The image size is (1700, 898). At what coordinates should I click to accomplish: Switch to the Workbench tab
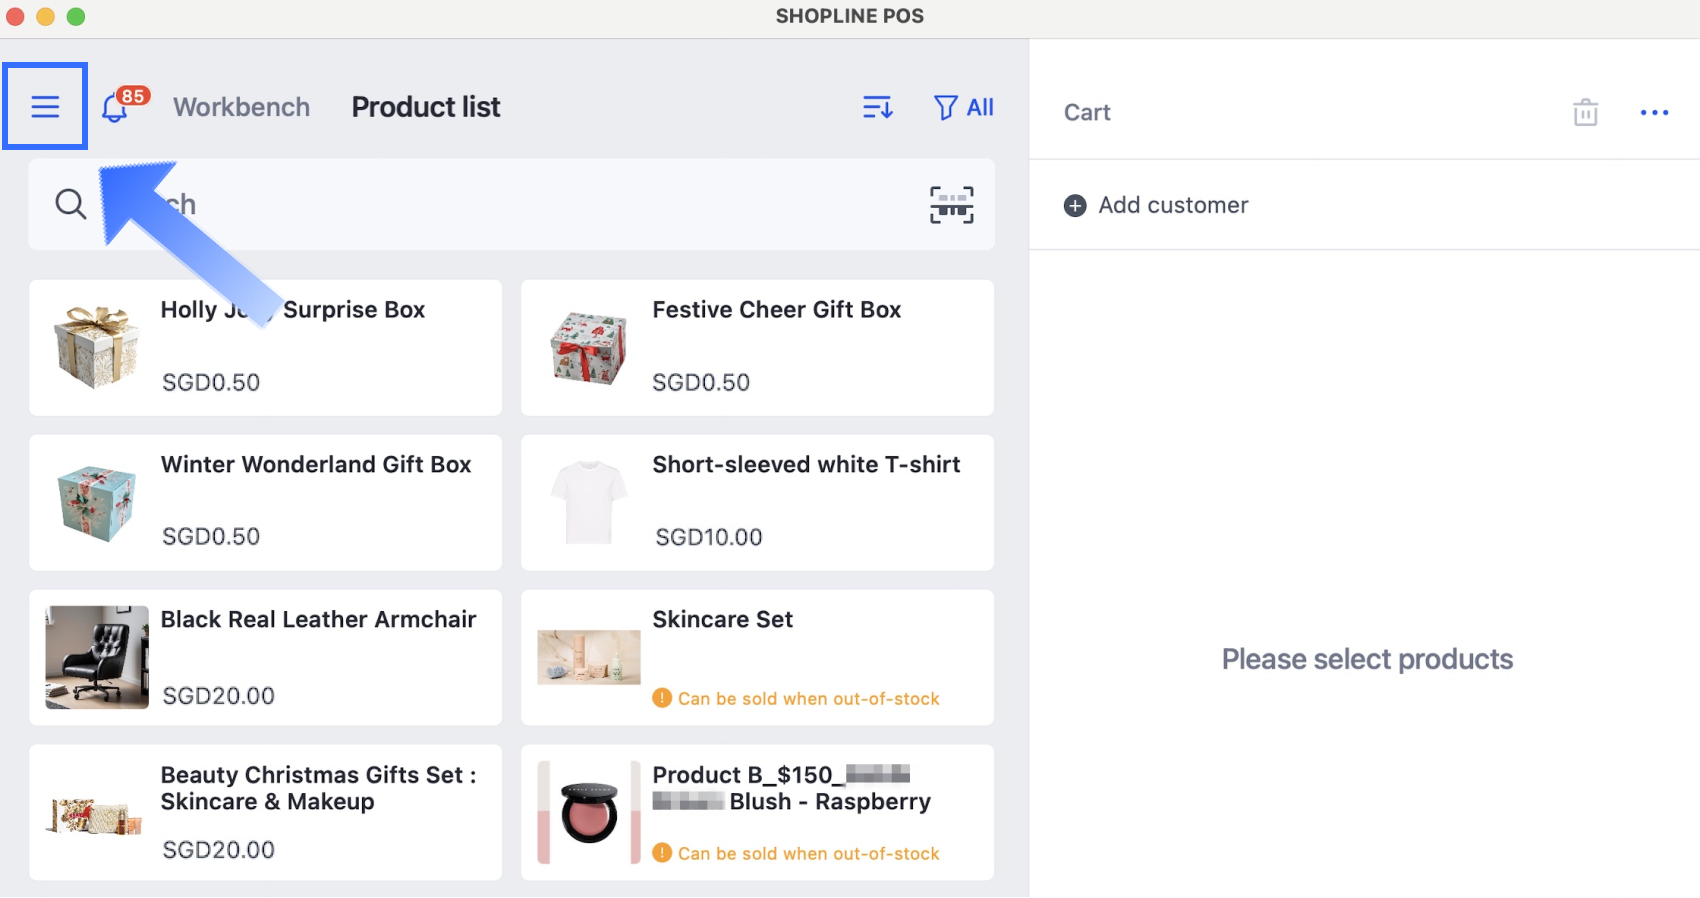pos(241,107)
